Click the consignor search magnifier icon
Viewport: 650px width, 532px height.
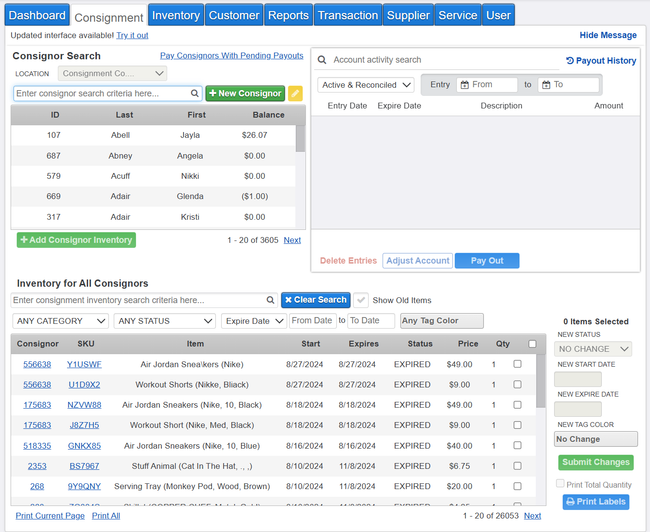194,93
